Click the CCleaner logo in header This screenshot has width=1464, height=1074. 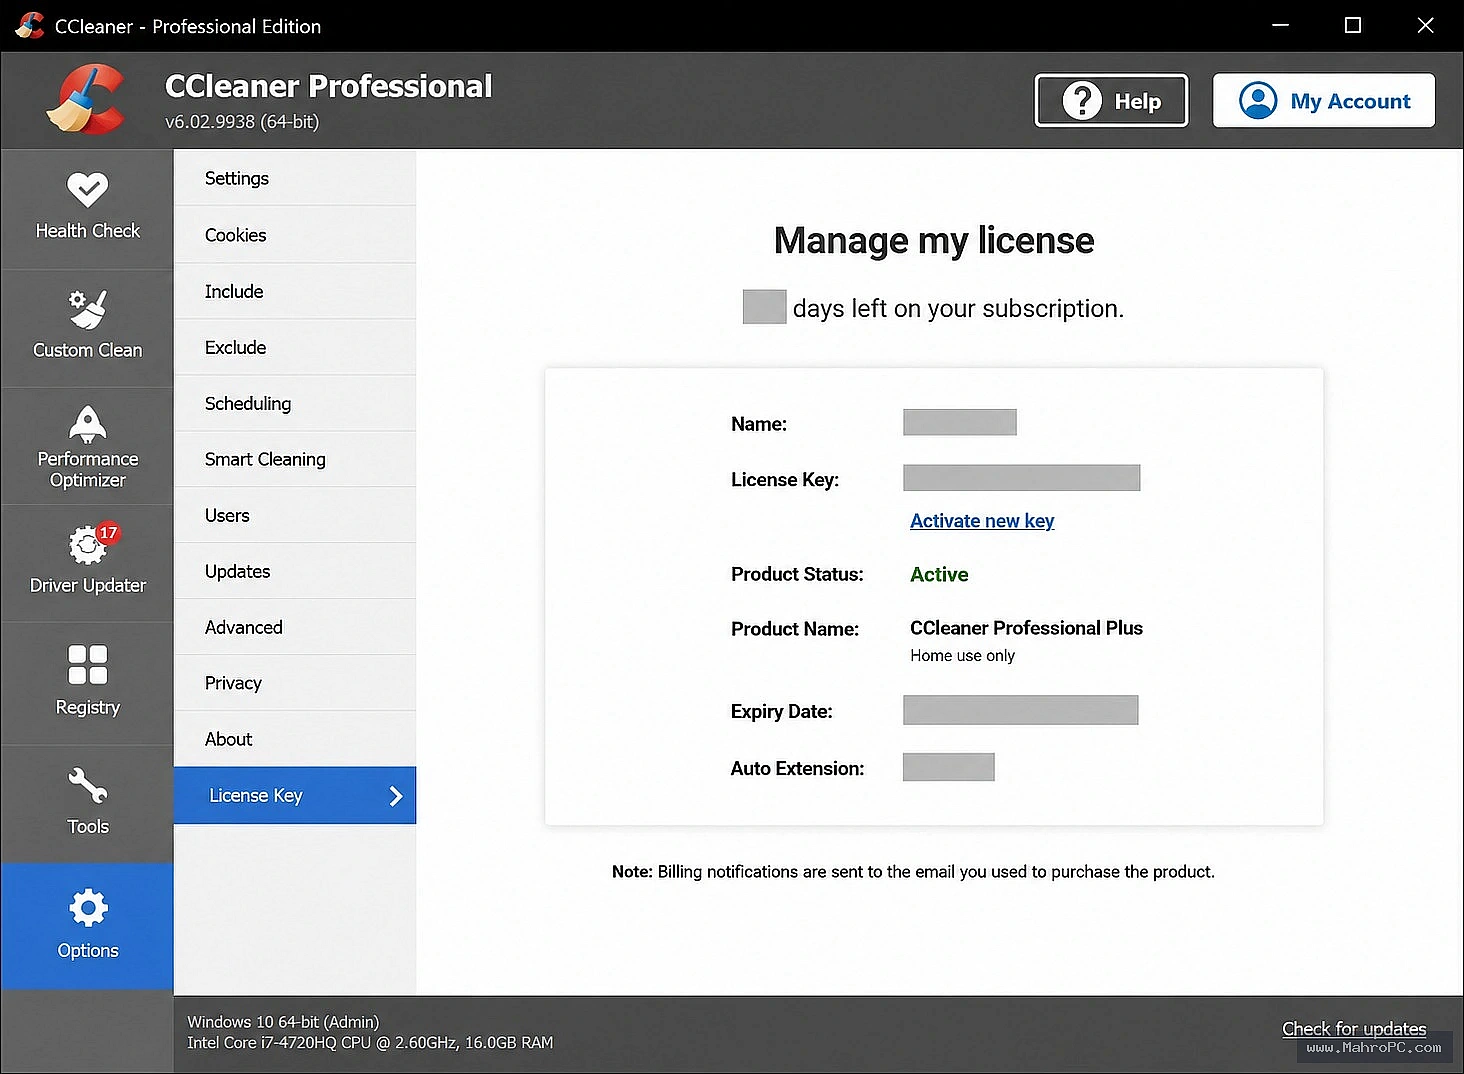click(86, 99)
